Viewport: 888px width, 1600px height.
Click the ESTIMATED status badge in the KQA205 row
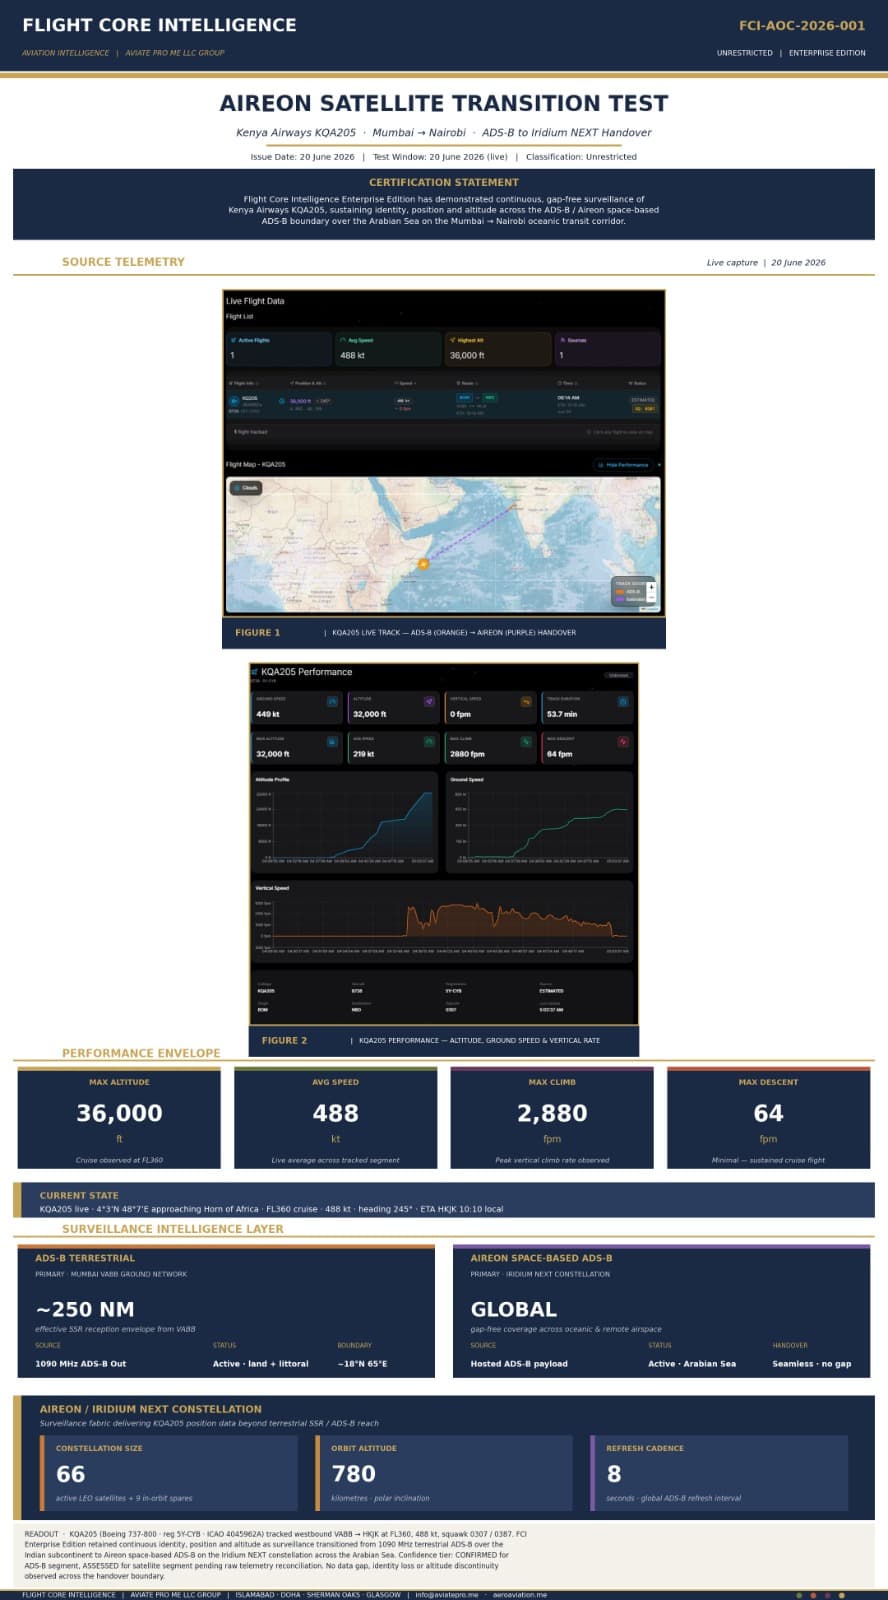[x=643, y=400]
